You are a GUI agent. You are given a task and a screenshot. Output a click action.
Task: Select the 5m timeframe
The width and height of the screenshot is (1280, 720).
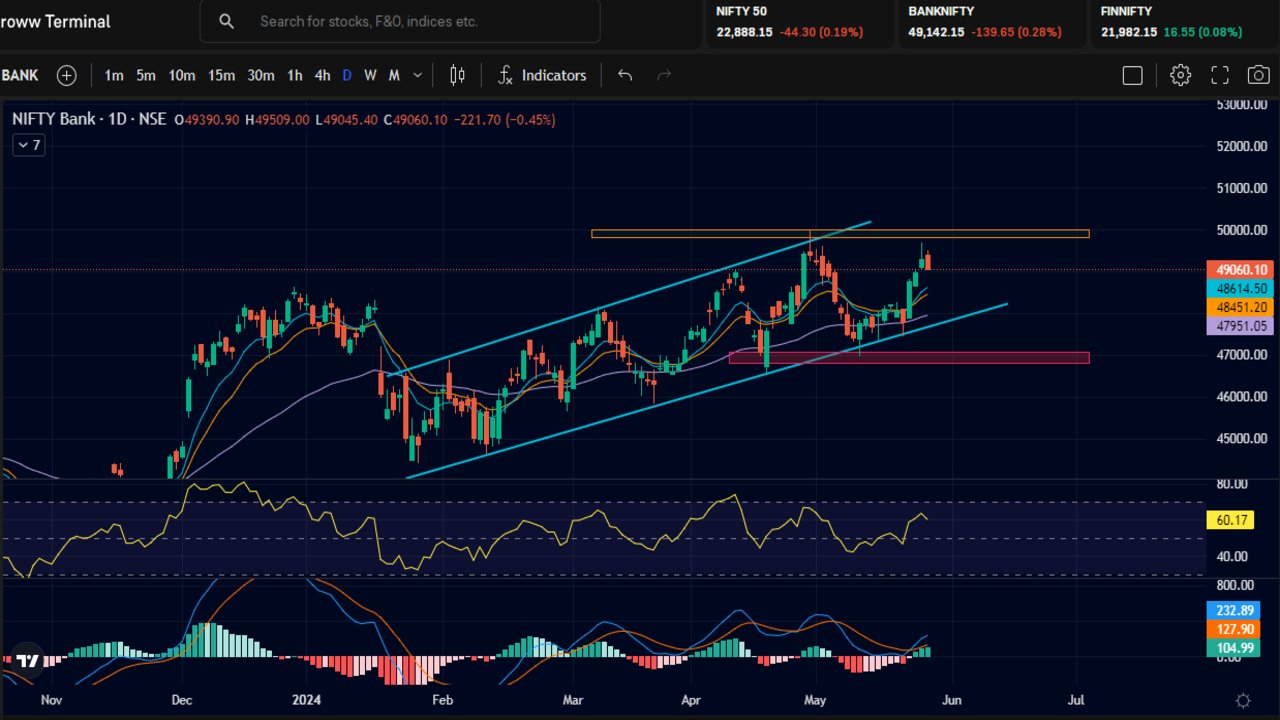[x=146, y=75]
